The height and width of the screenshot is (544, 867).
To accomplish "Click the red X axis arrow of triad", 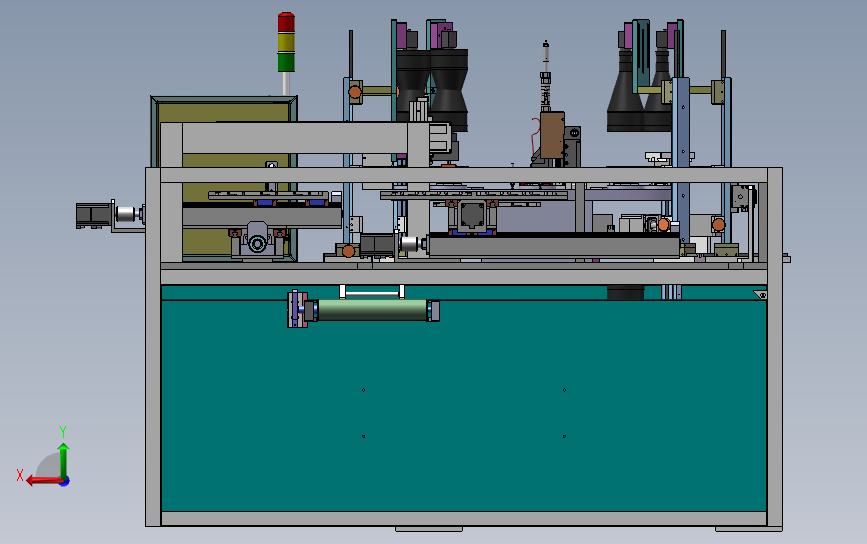I will pyautogui.click(x=43, y=480).
